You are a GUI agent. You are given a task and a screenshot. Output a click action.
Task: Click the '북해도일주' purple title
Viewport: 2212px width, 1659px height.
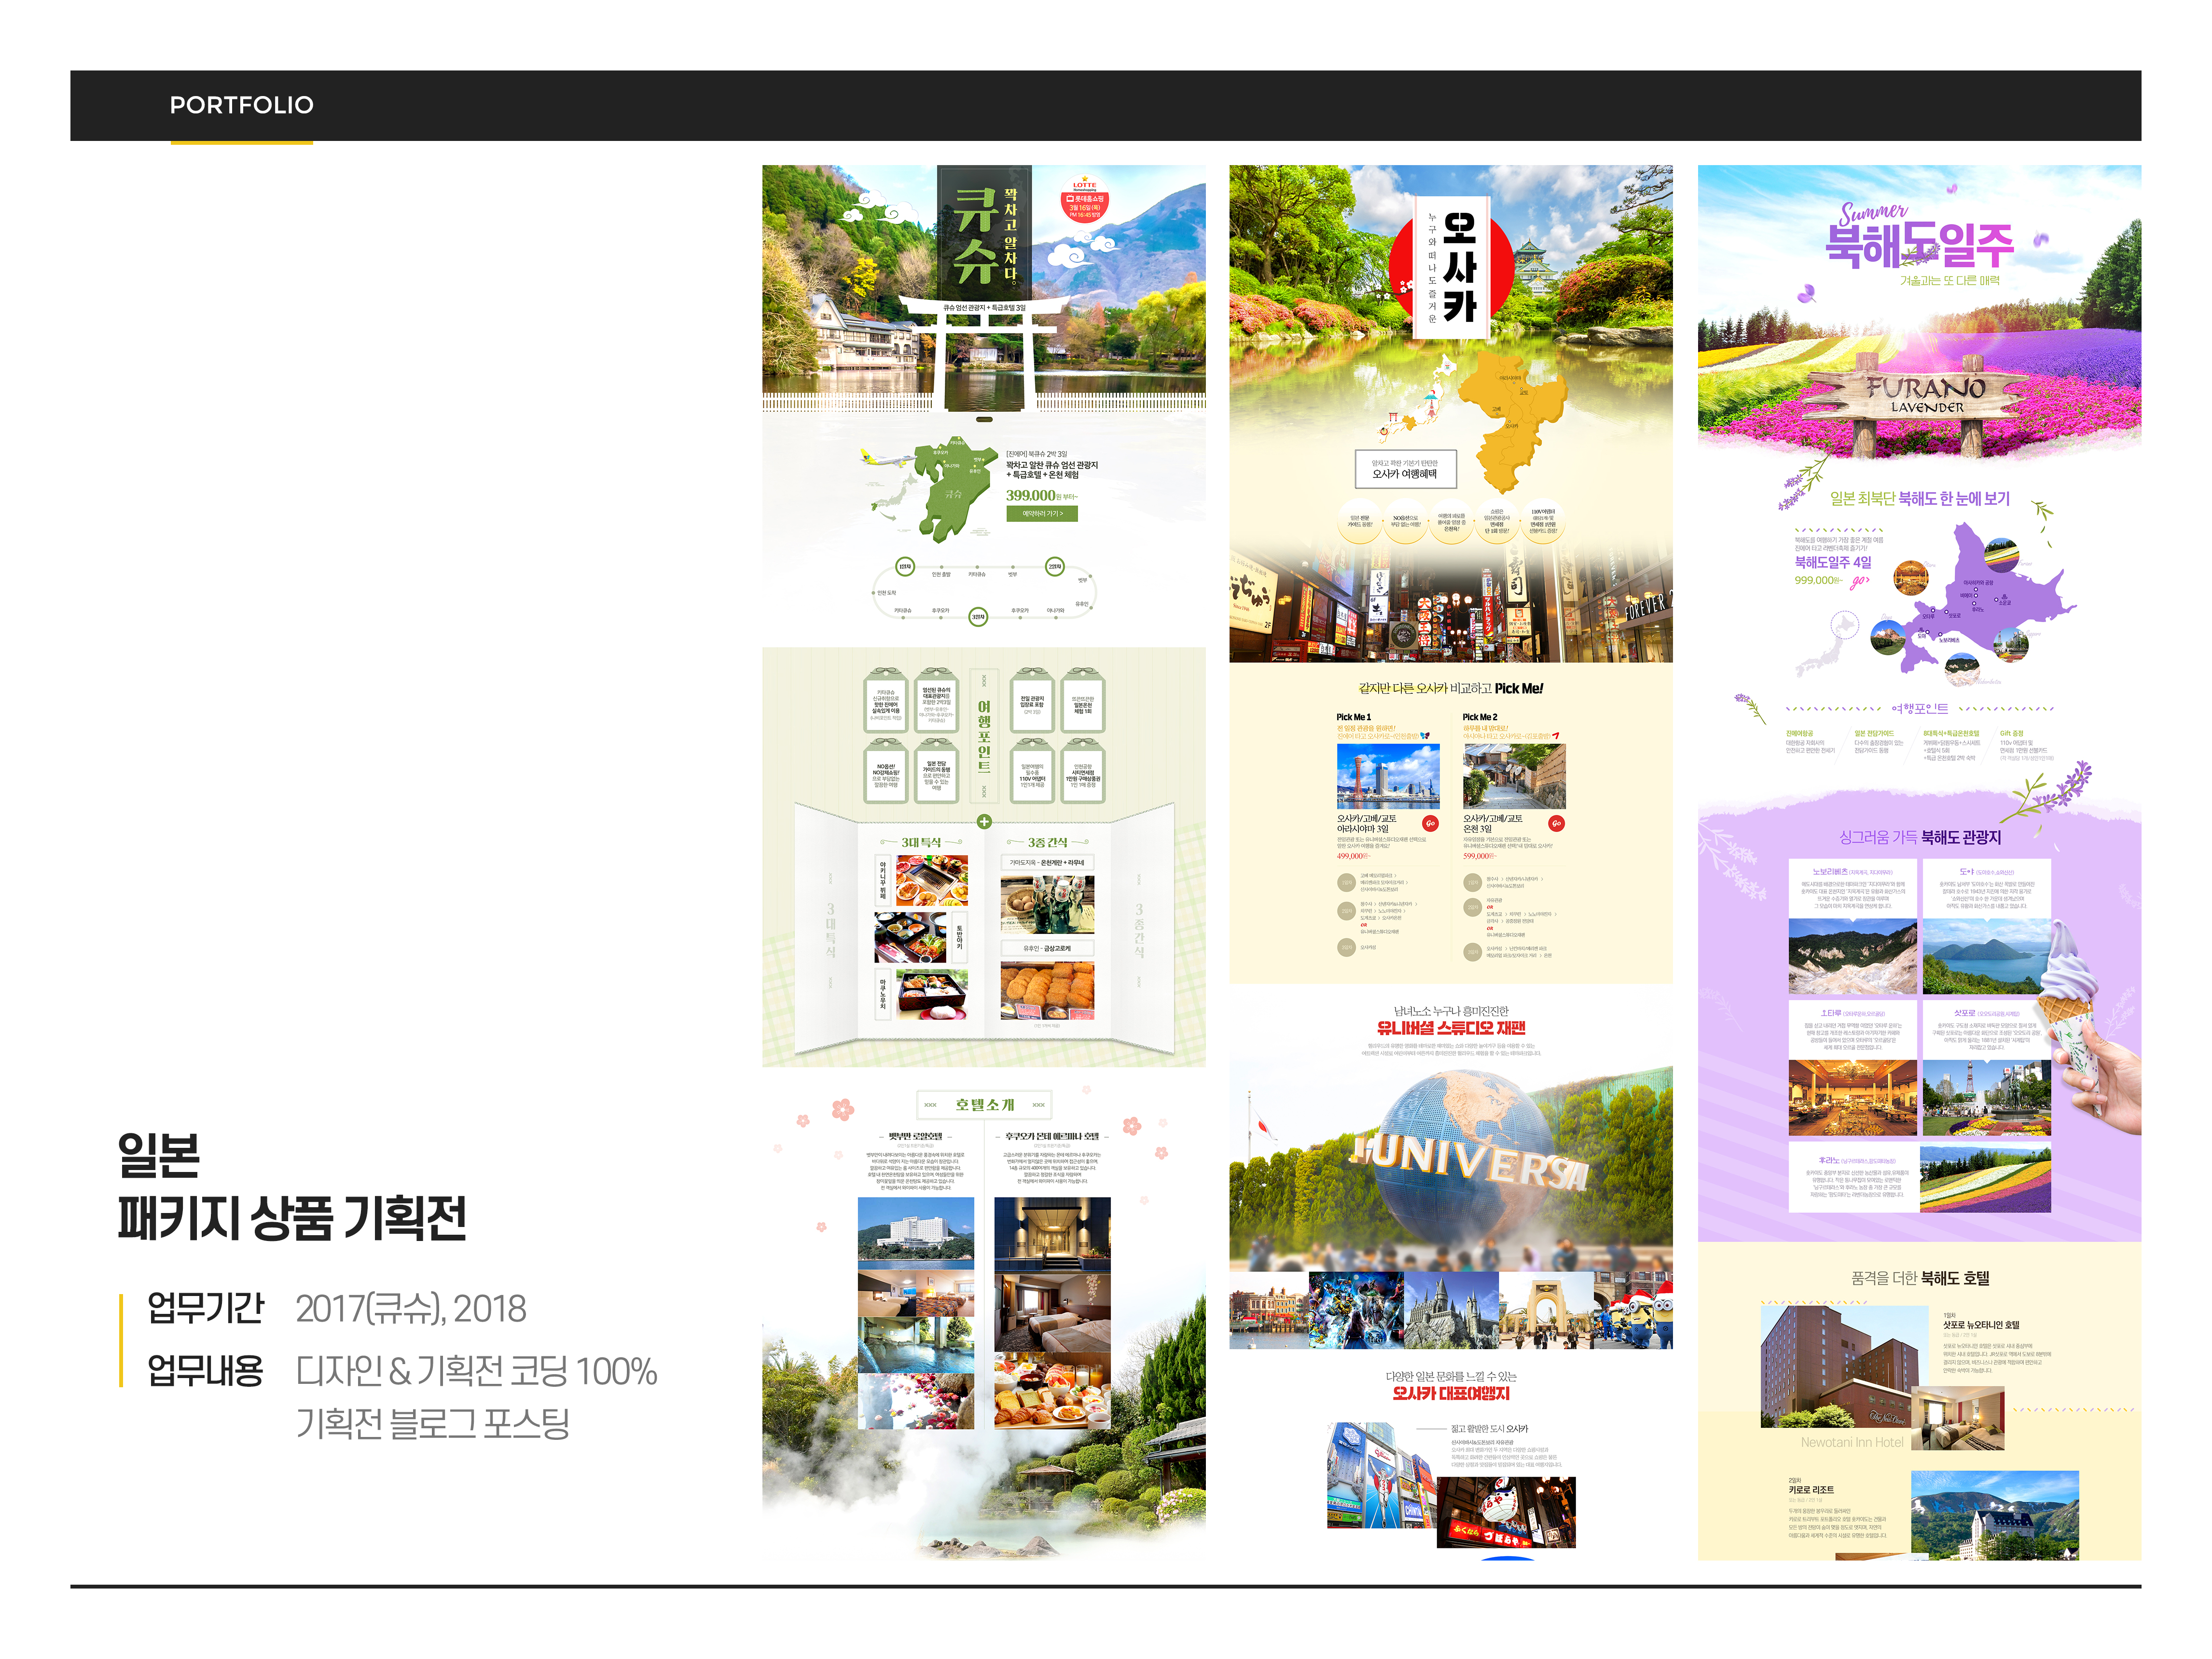pos(1920,244)
